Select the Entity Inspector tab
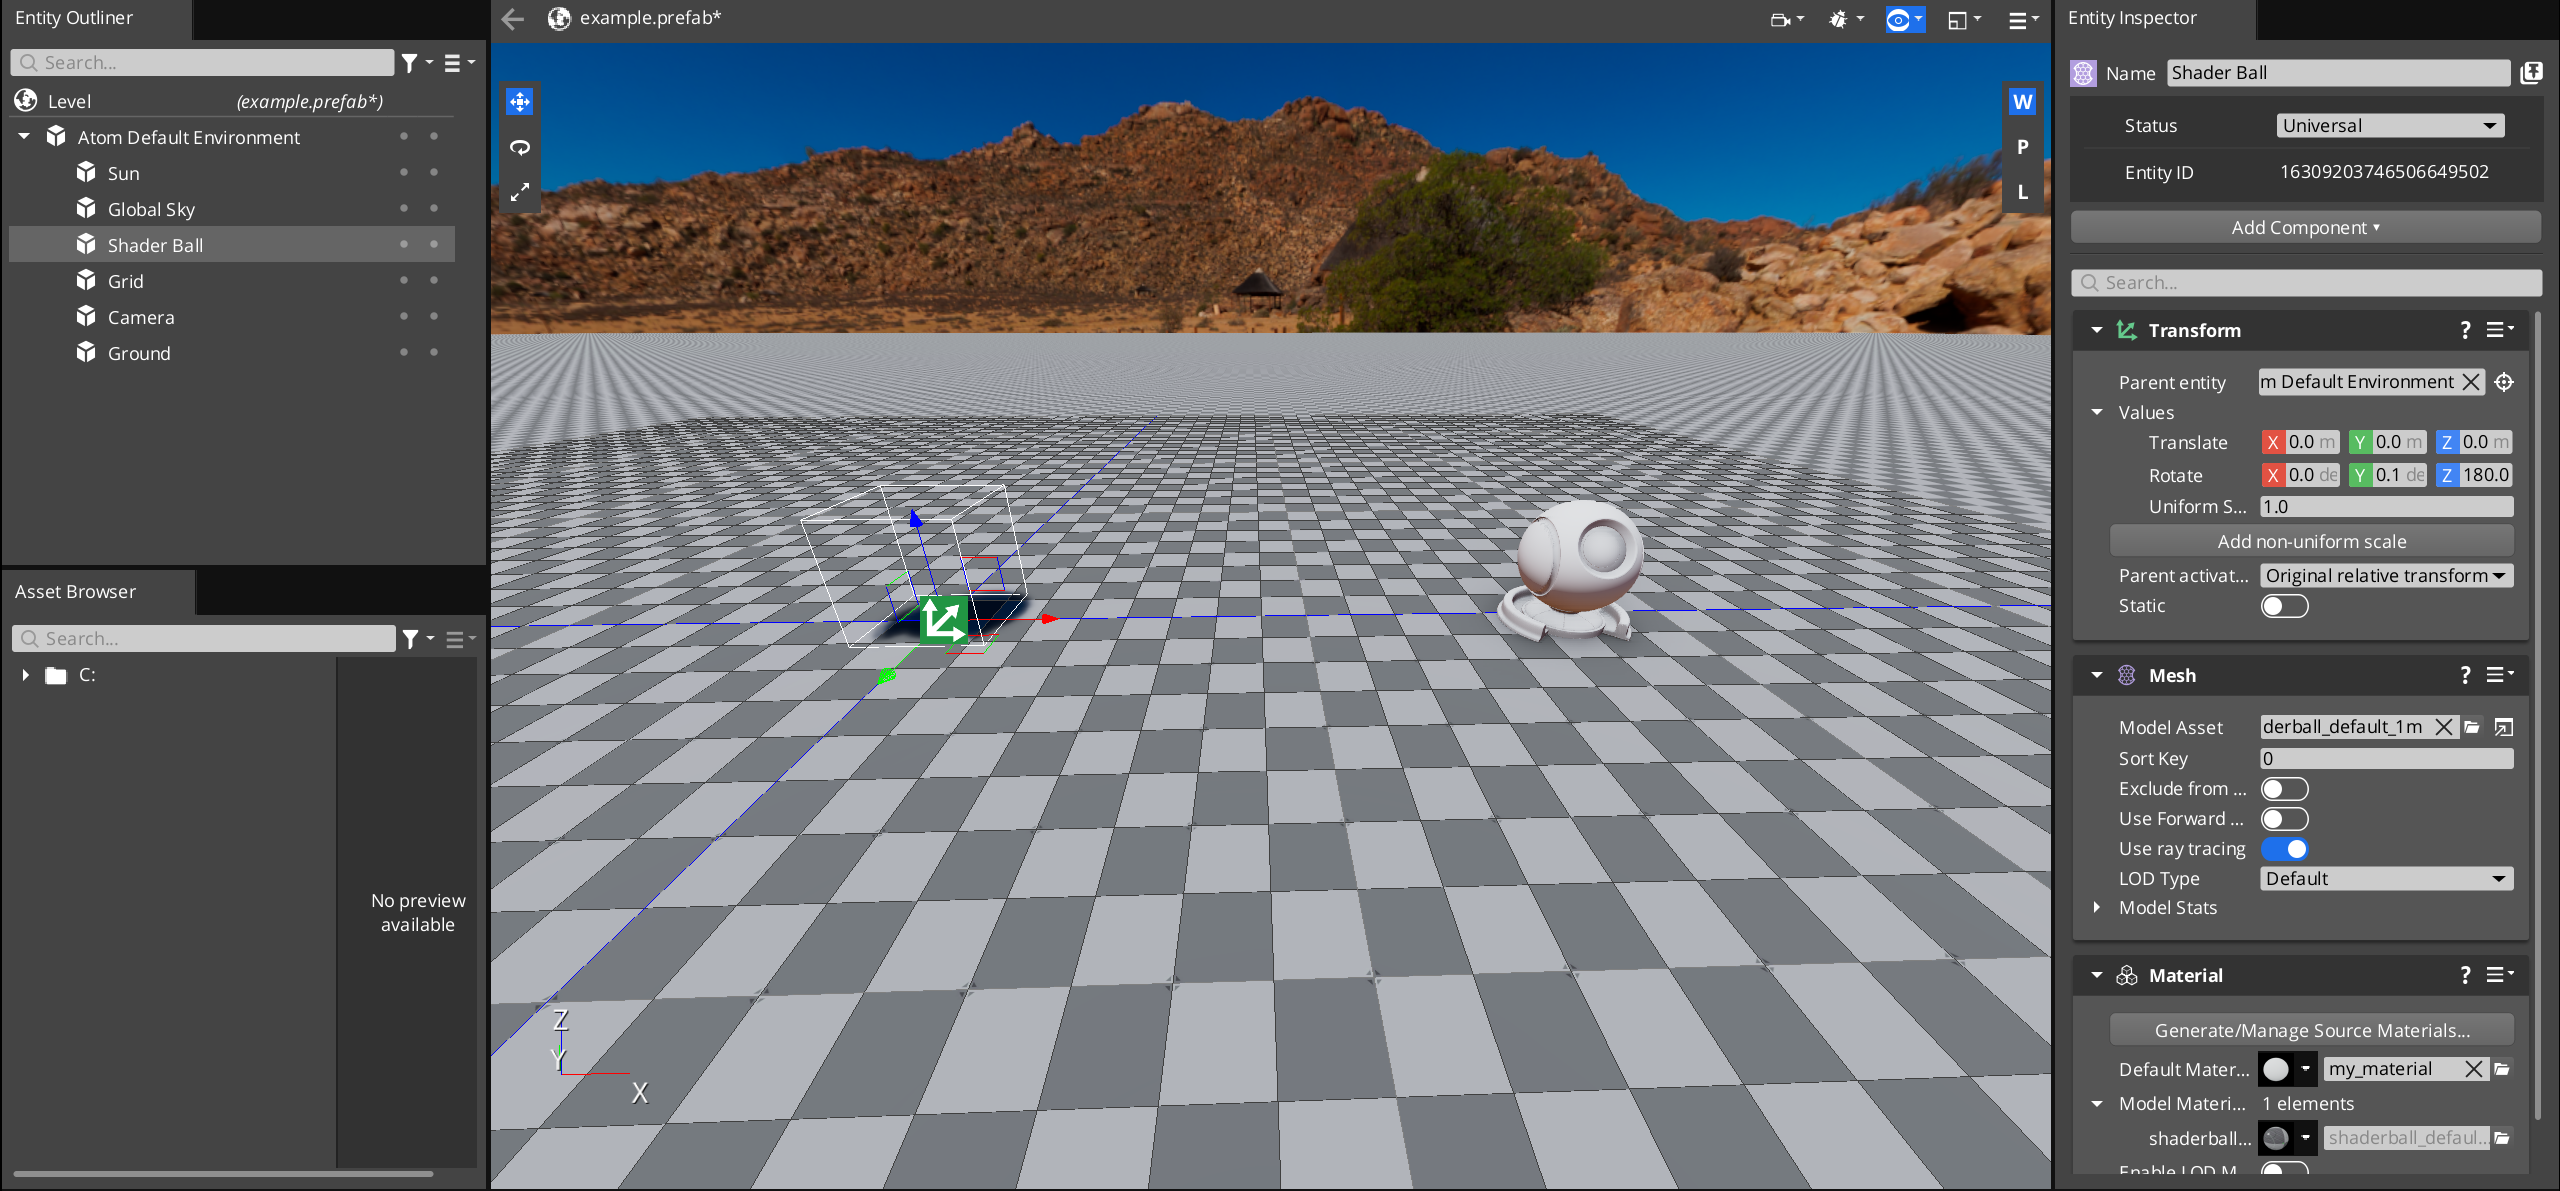The image size is (2560, 1191). (2131, 18)
